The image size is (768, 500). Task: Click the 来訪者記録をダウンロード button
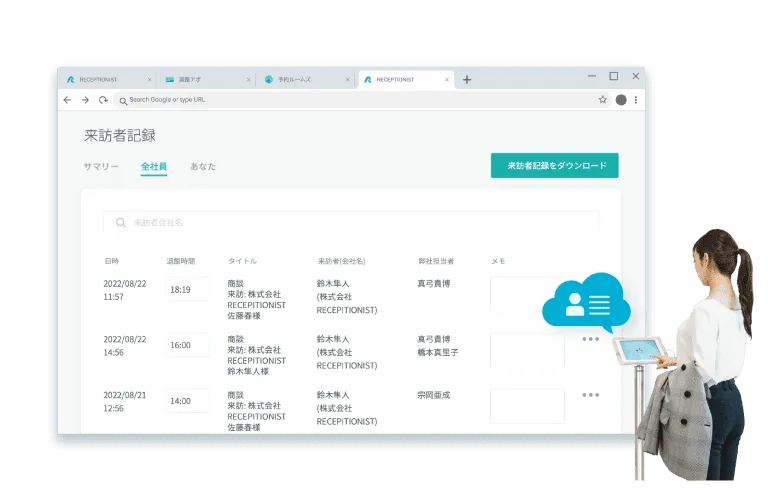coord(554,166)
